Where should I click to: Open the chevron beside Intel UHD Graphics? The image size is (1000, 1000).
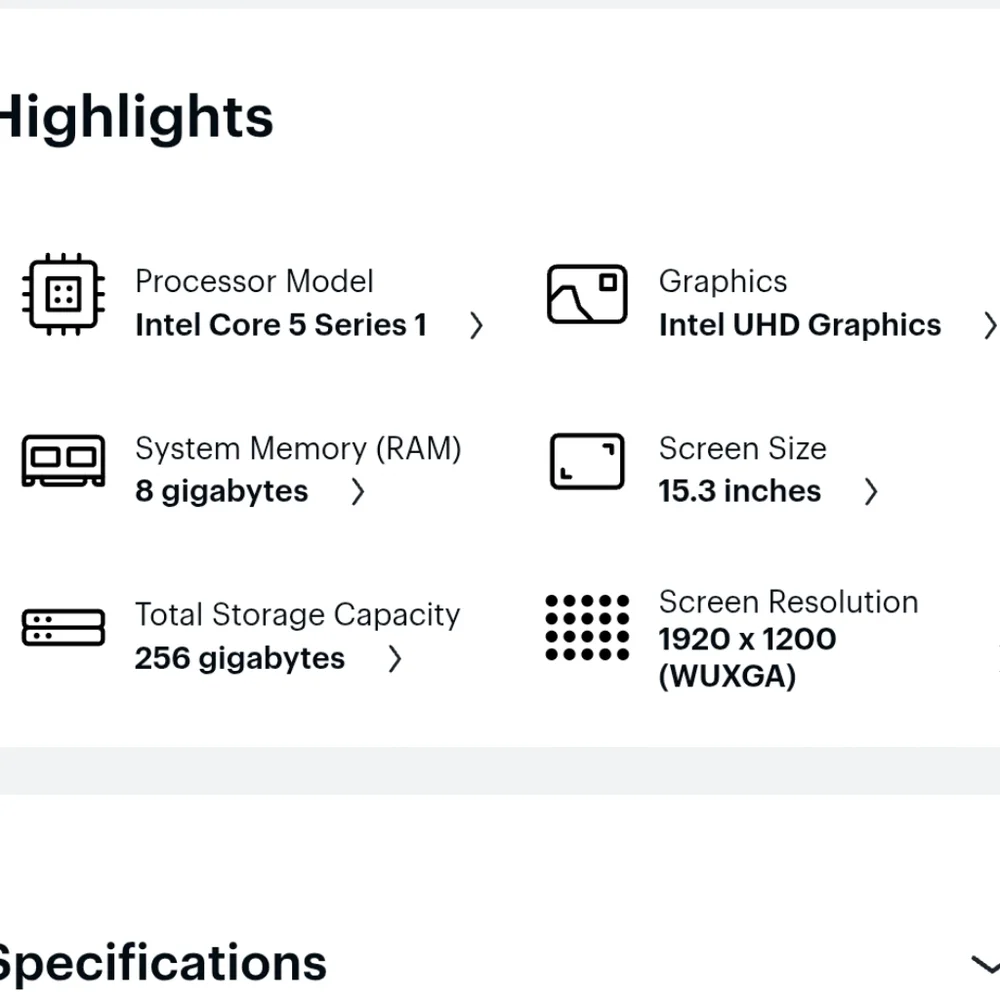(x=990, y=326)
